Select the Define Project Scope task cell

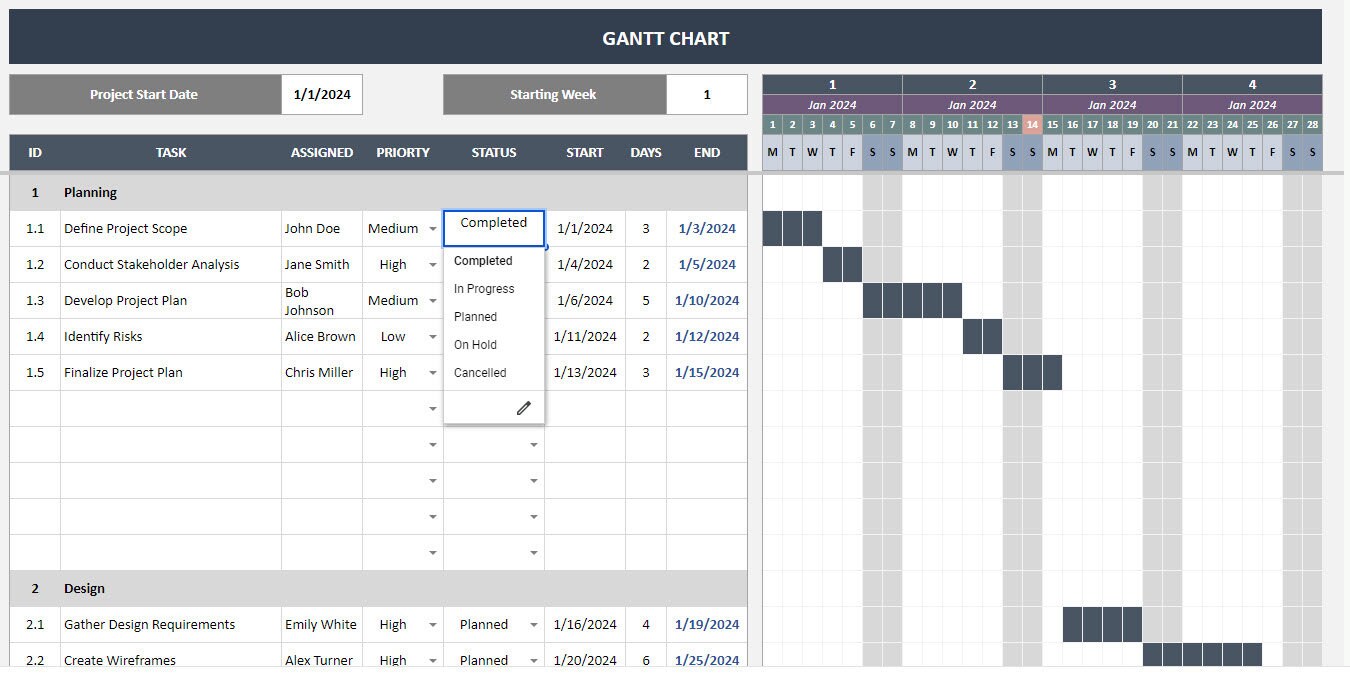click(x=171, y=229)
